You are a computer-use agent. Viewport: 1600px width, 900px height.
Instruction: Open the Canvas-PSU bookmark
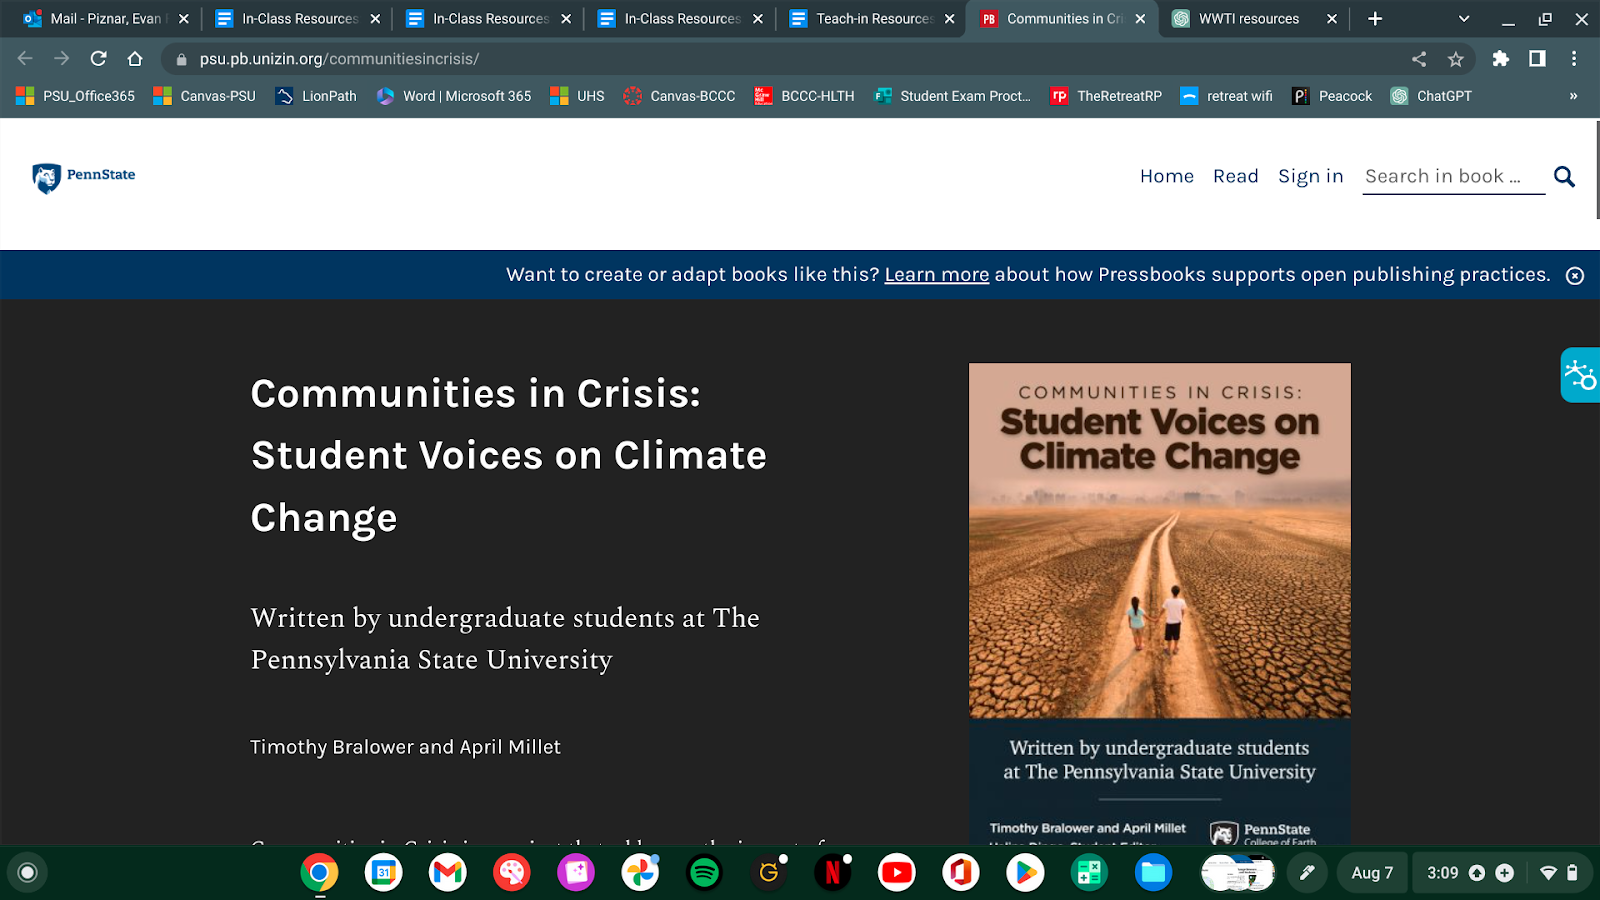pyautogui.click(x=205, y=96)
